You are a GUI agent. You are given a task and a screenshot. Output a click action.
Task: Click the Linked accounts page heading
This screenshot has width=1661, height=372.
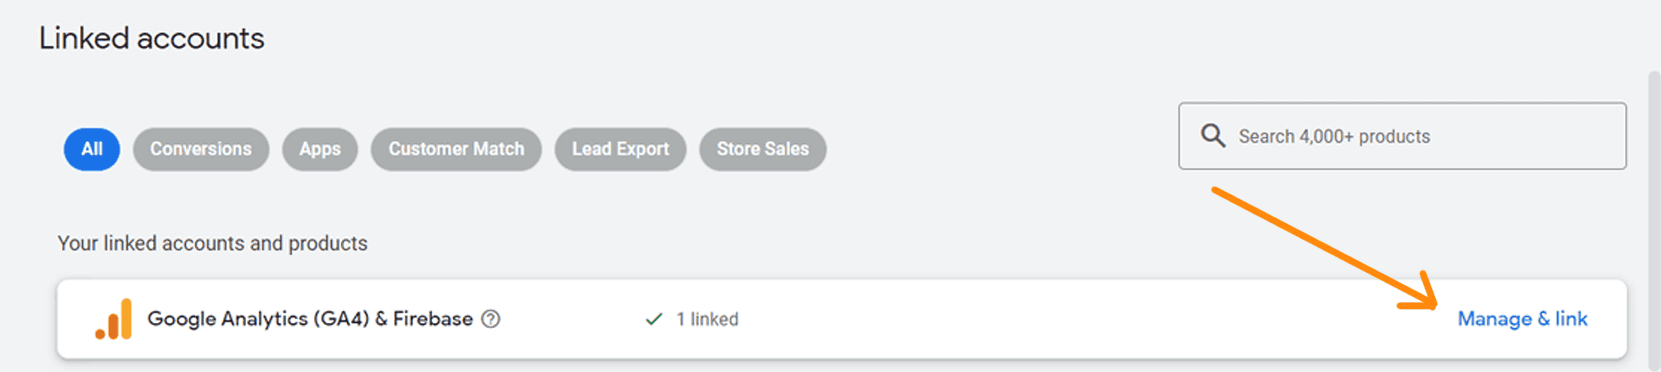[x=152, y=38]
